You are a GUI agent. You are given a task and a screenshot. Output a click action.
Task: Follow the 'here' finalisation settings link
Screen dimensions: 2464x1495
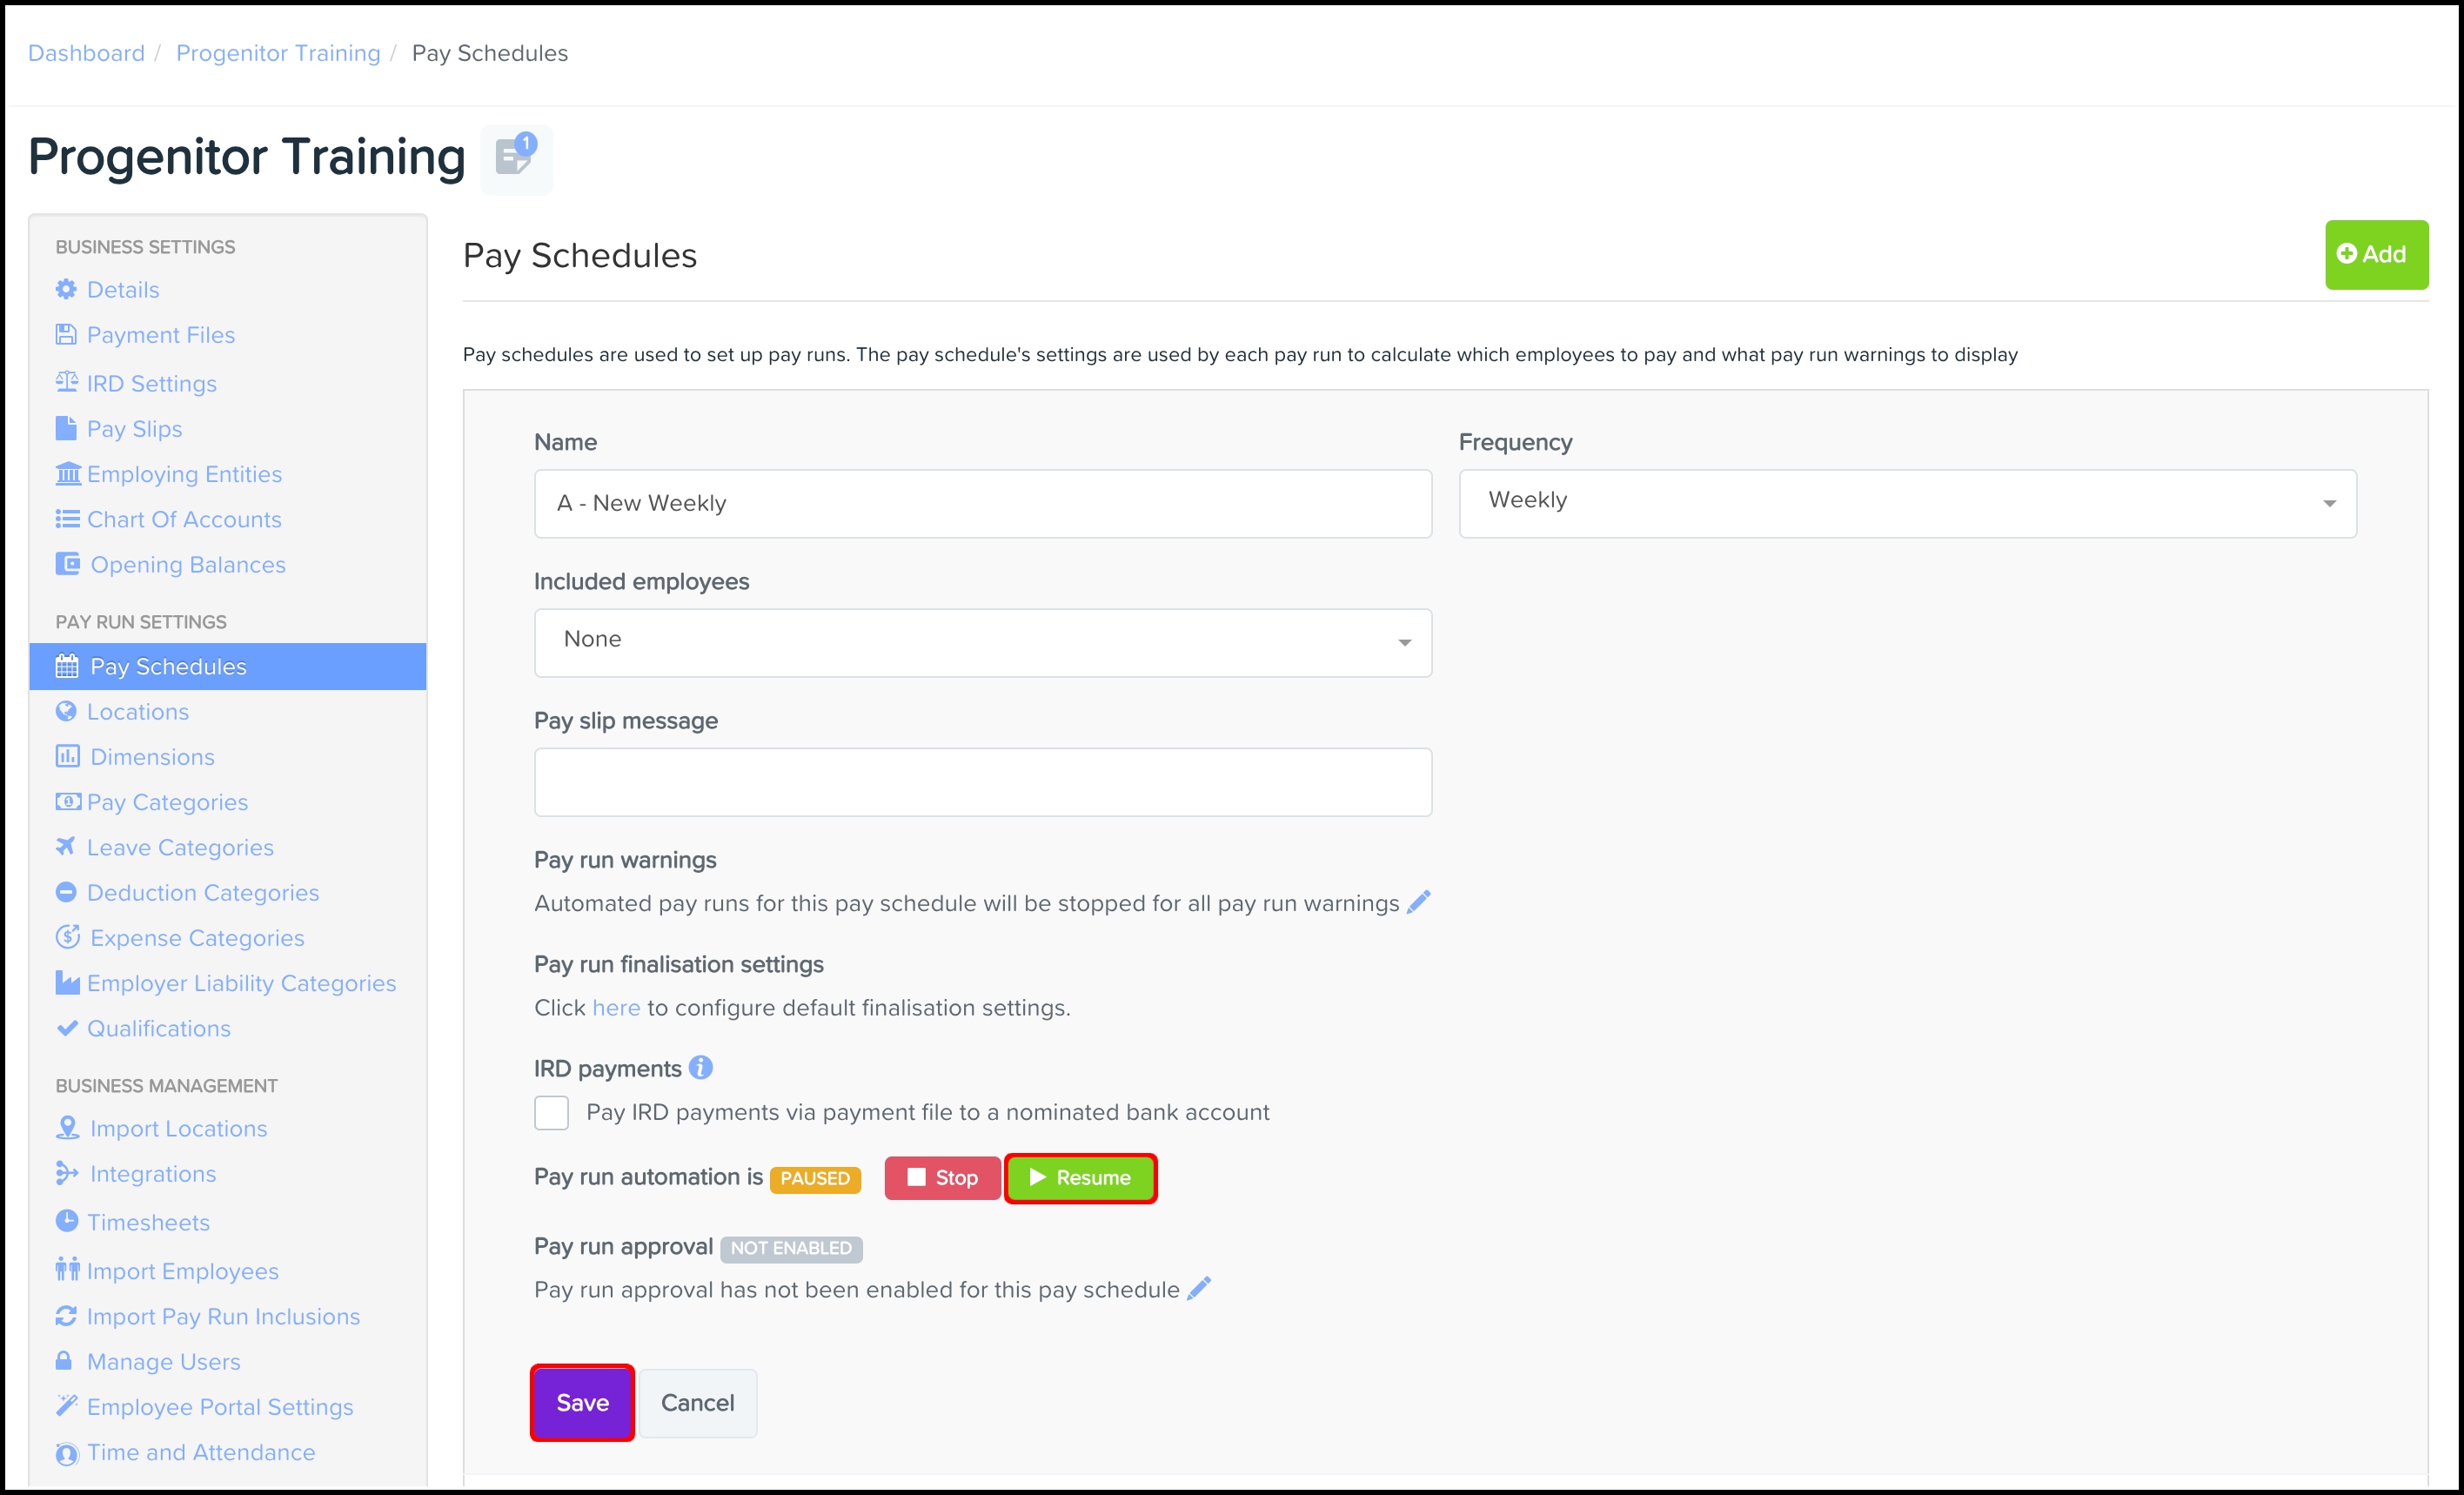[x=616, y=1008]
